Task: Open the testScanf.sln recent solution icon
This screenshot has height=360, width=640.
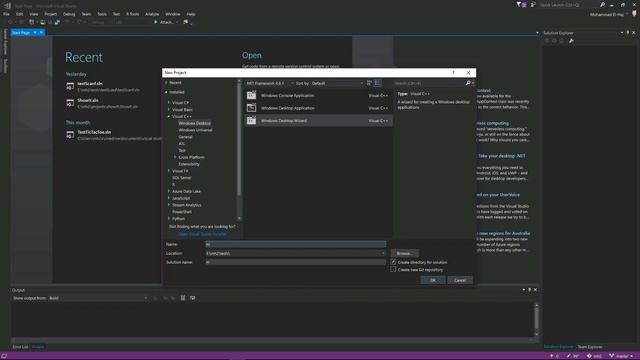Action: (x=70, y=86)
